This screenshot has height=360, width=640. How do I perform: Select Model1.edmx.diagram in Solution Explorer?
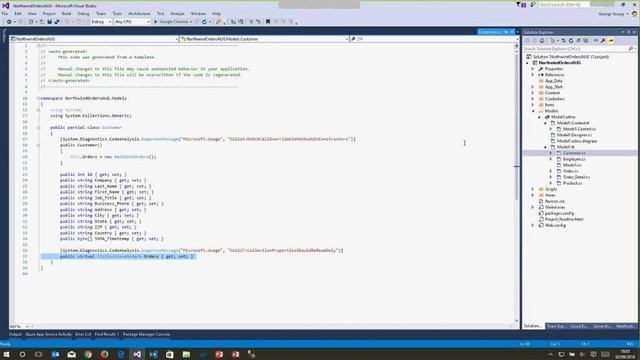577,141
